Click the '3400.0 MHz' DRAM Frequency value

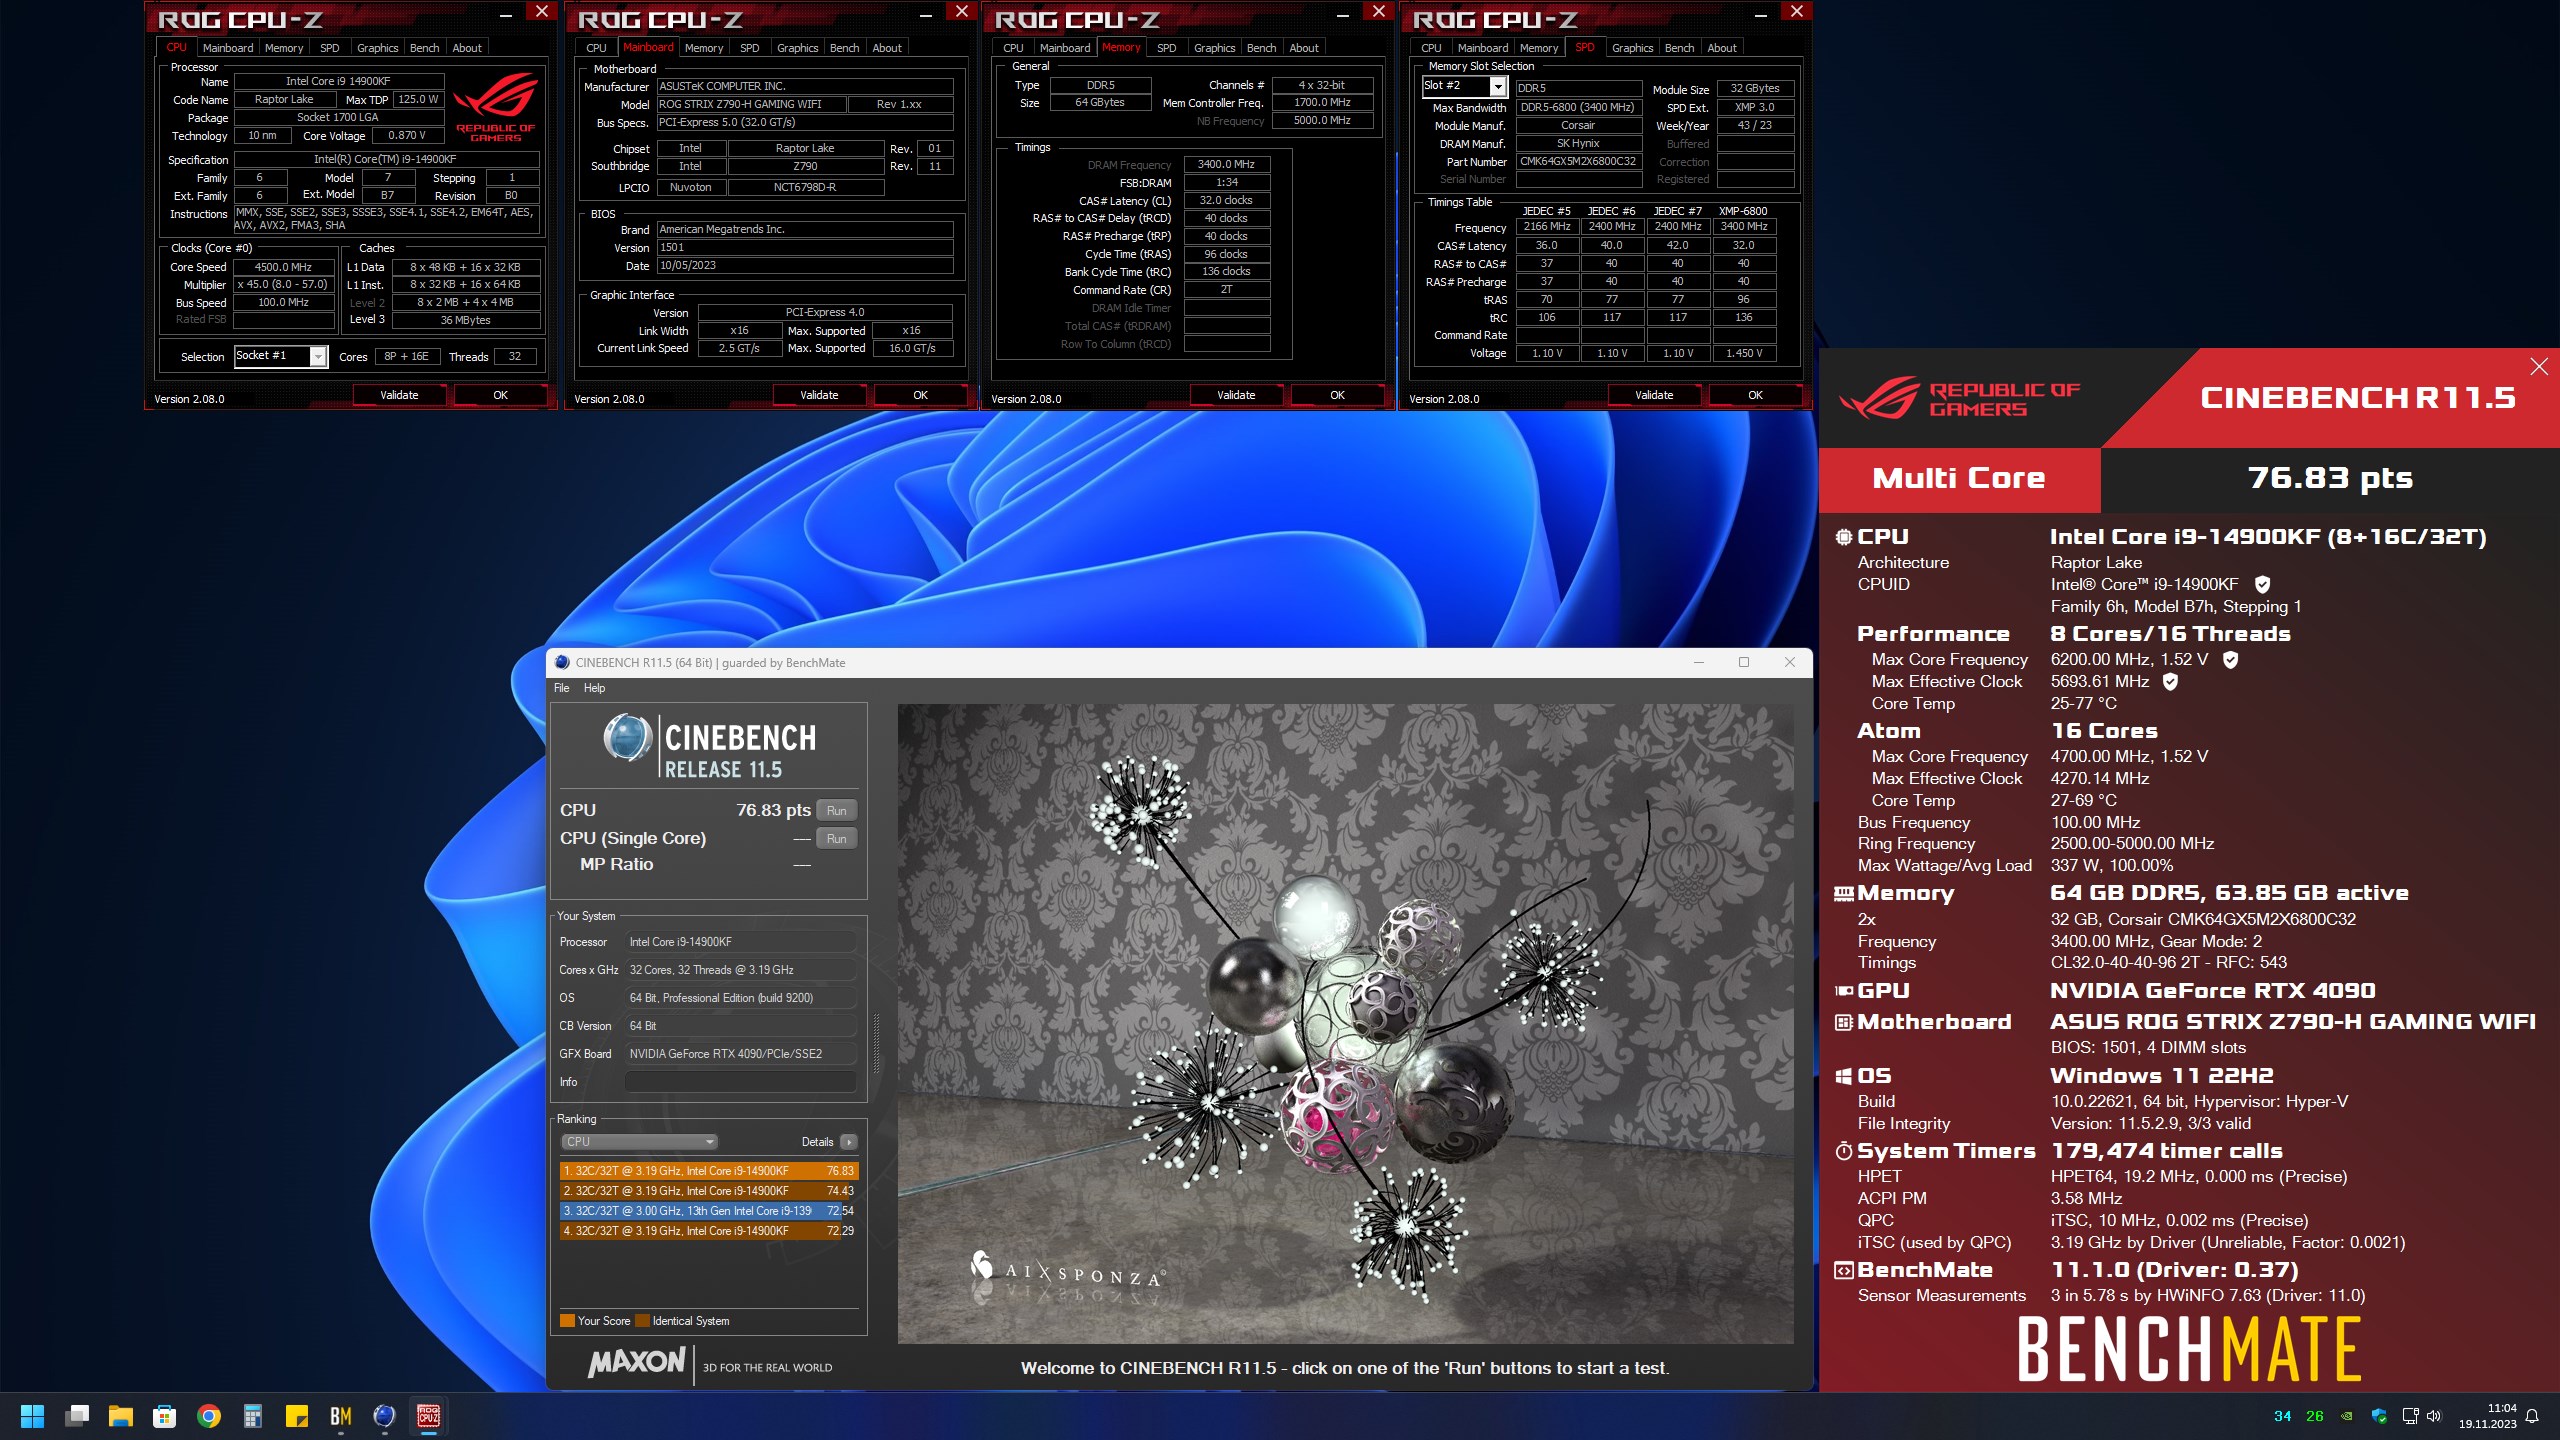(x=1226, y=164)
